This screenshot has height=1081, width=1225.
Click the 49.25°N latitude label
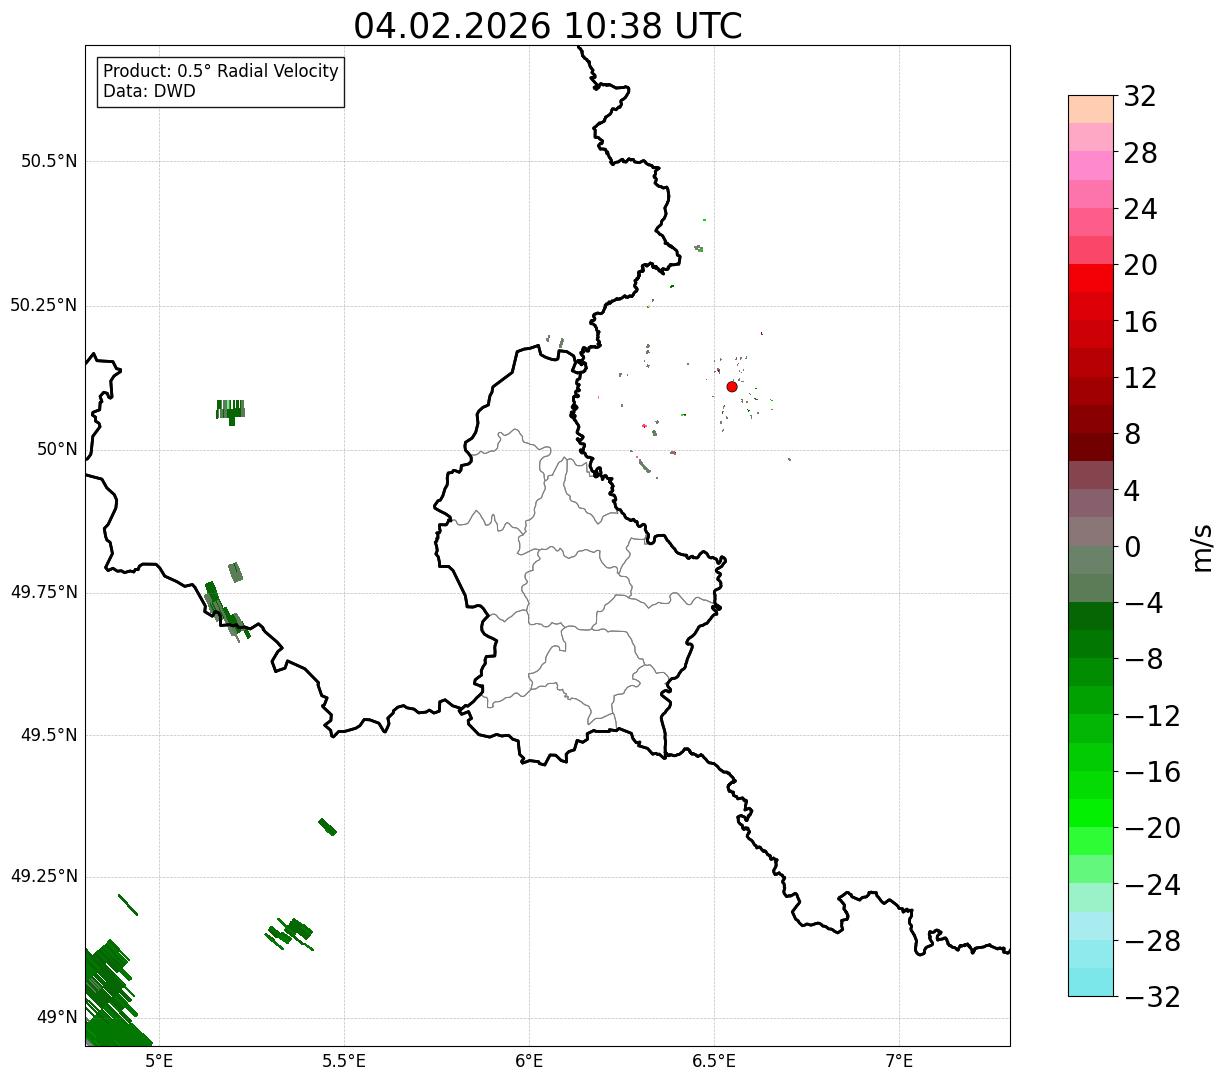click(x=44, y=877)
